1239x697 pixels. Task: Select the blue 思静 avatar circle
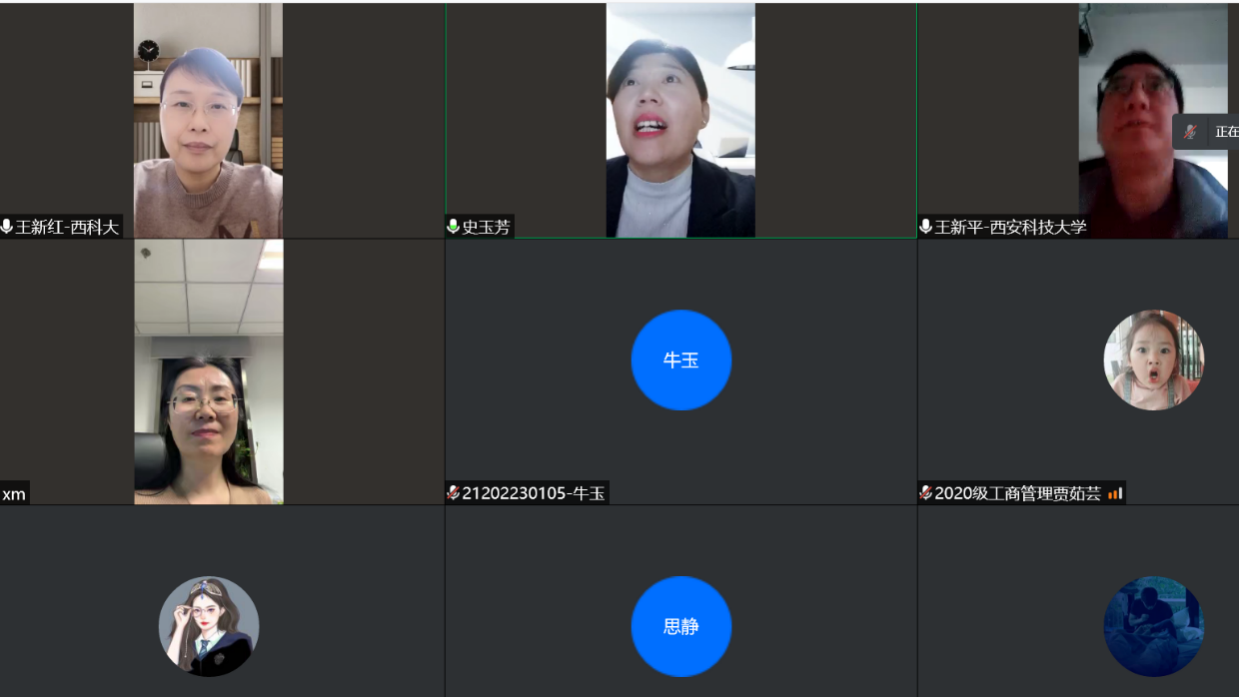pyautogui.click(x=681, y=627)
